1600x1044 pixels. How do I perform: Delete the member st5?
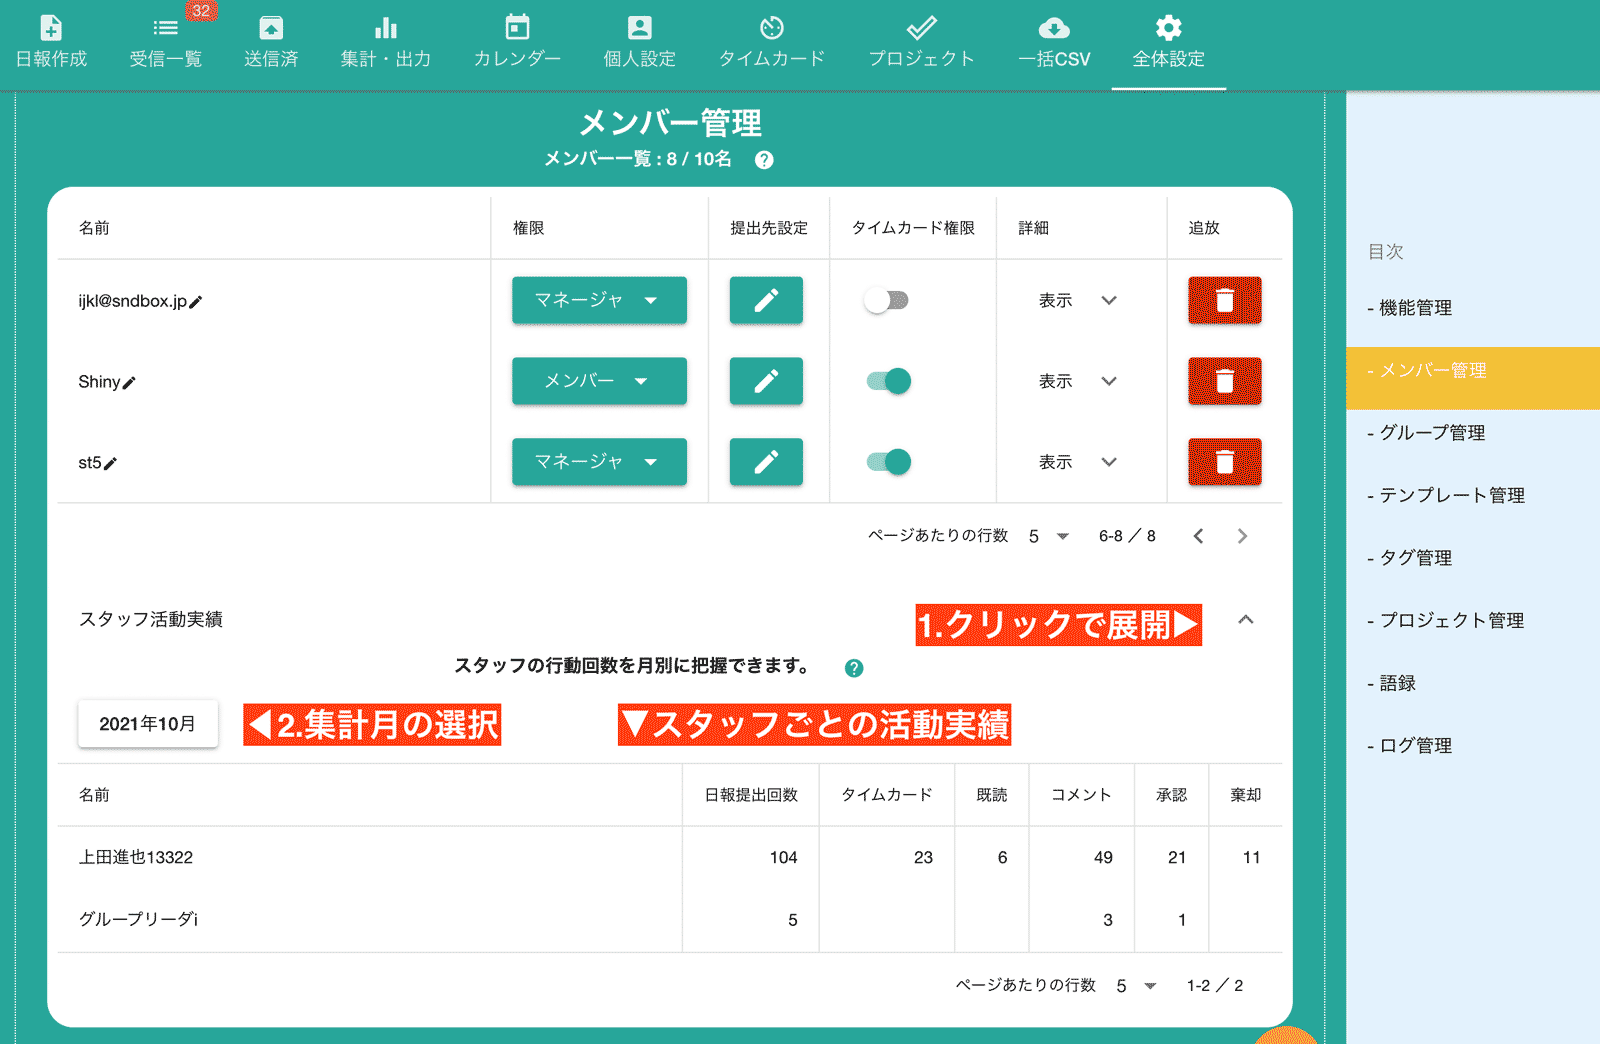1225,462
